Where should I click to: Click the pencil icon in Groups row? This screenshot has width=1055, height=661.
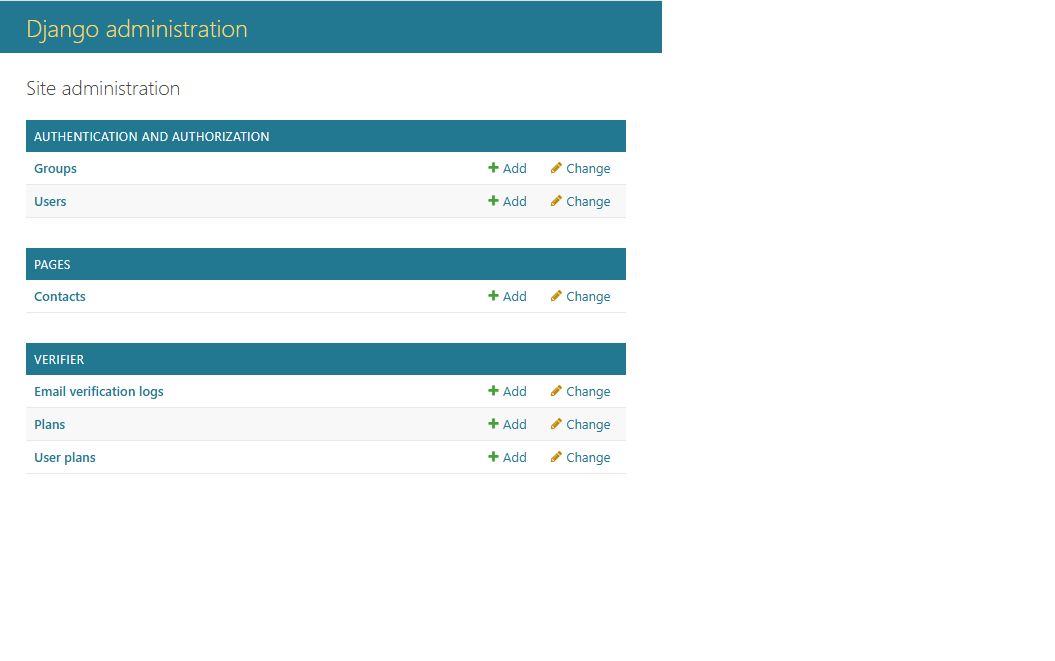(556, 168)
